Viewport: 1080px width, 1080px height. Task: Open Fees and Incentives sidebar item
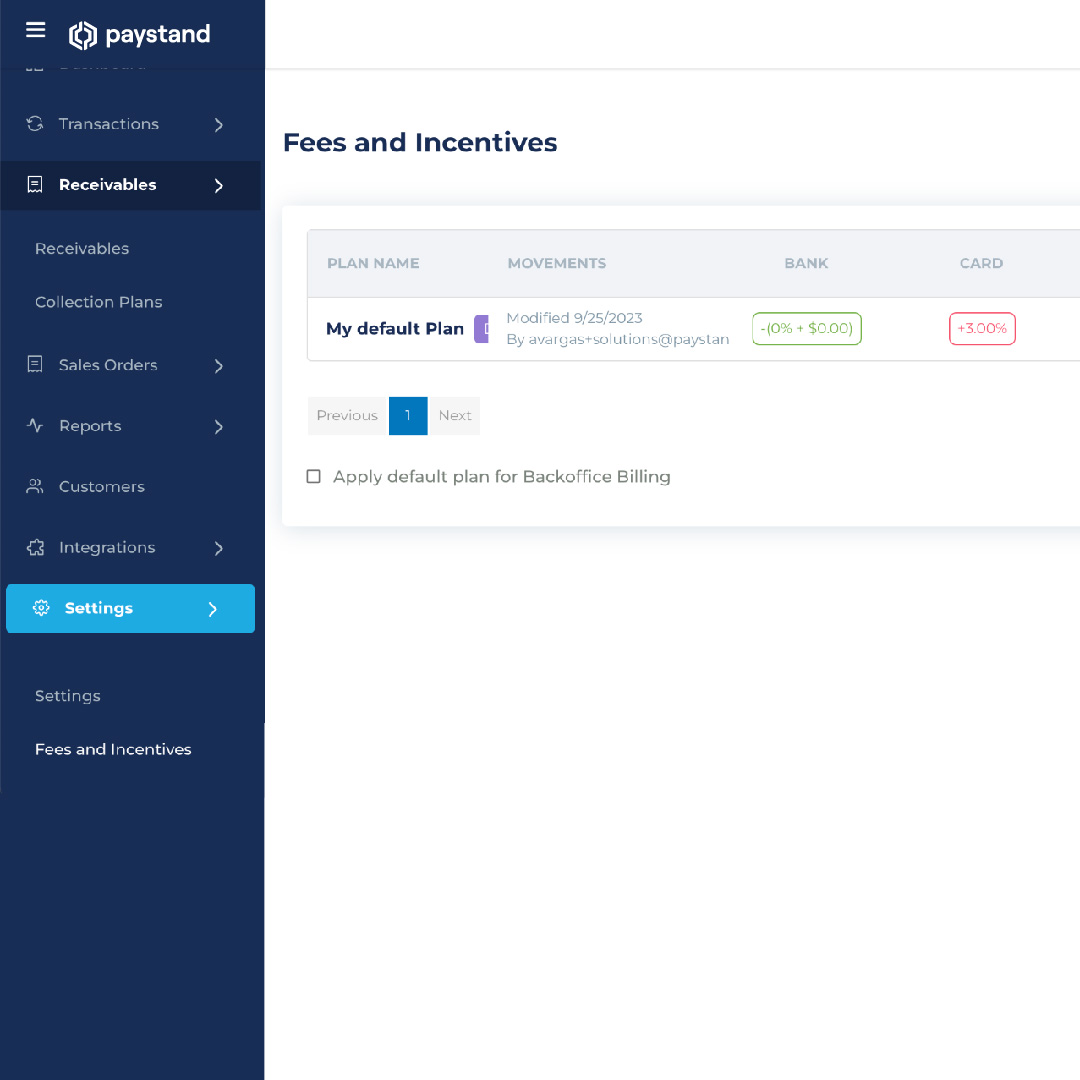113,749
